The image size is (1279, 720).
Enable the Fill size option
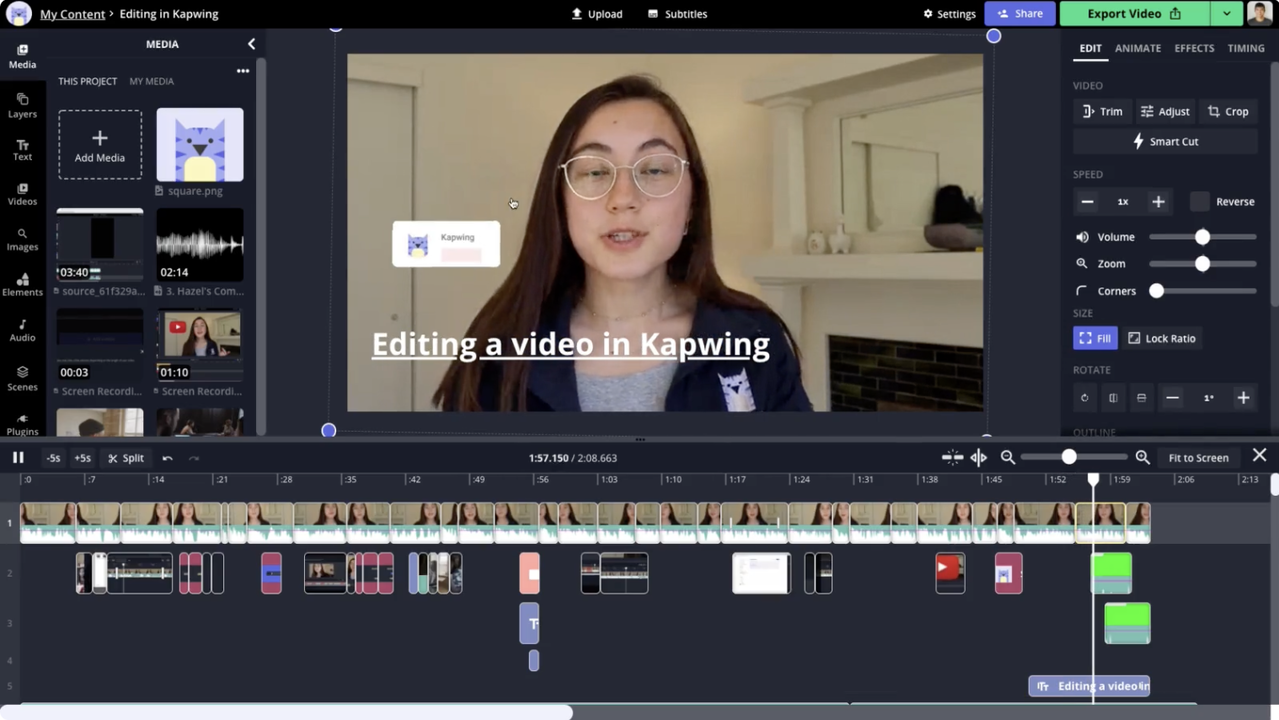(1095, 338)
